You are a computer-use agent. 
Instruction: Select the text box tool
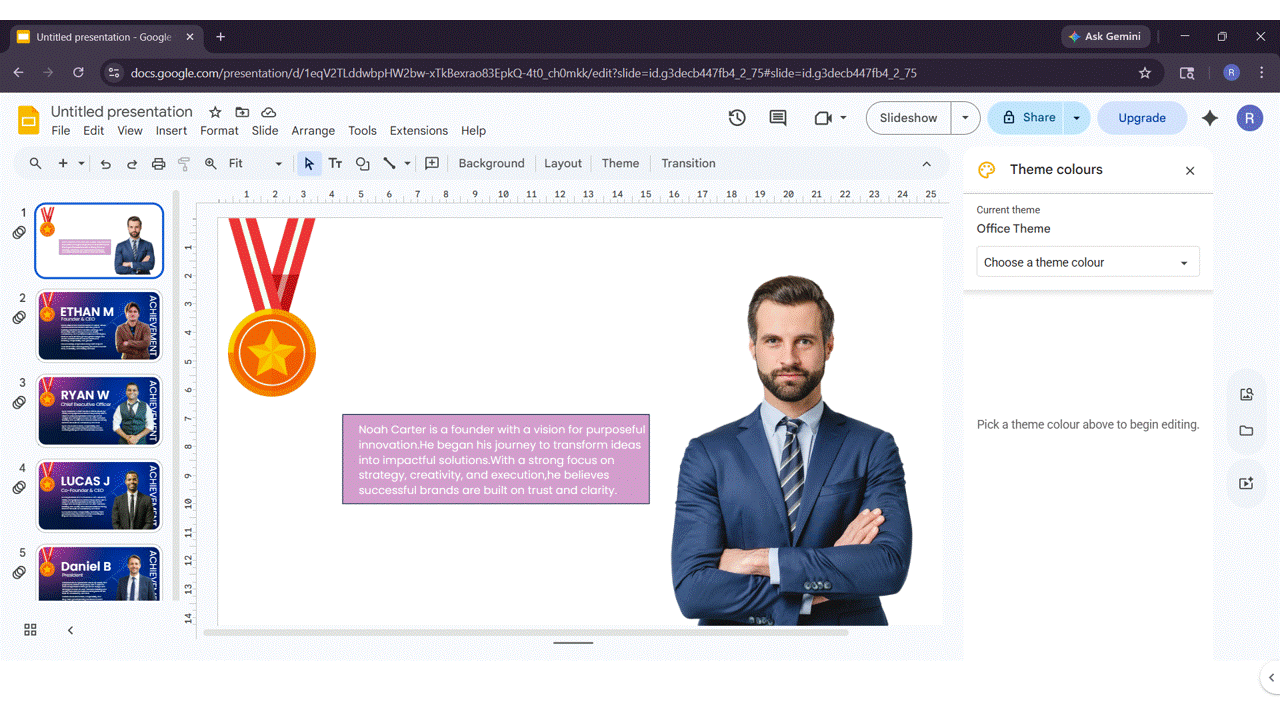335,163
